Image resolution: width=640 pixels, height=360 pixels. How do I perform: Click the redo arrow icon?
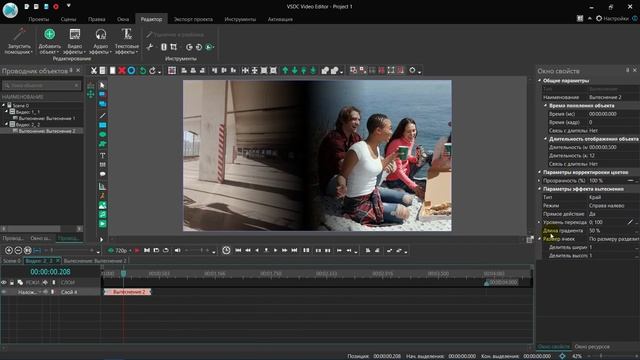pyautogui.click(x=152, y=71)
